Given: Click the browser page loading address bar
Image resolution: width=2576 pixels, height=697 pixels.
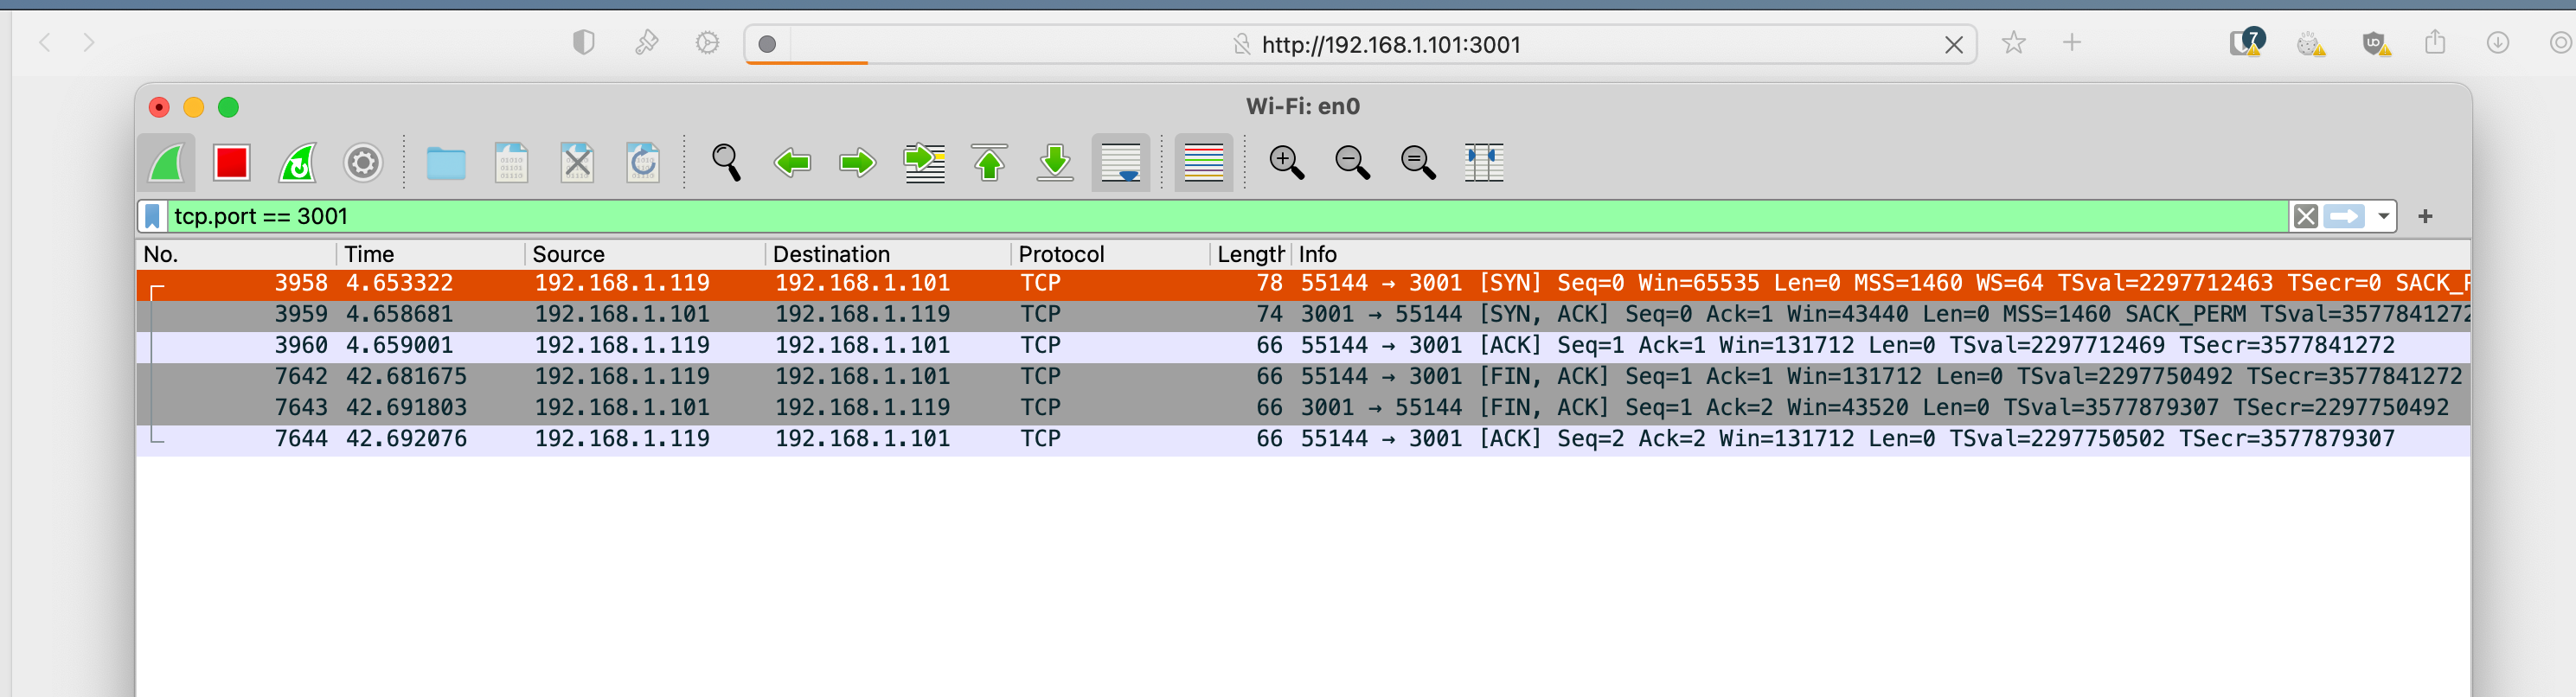Looking at the screenshot, I should click(1390, 45).
